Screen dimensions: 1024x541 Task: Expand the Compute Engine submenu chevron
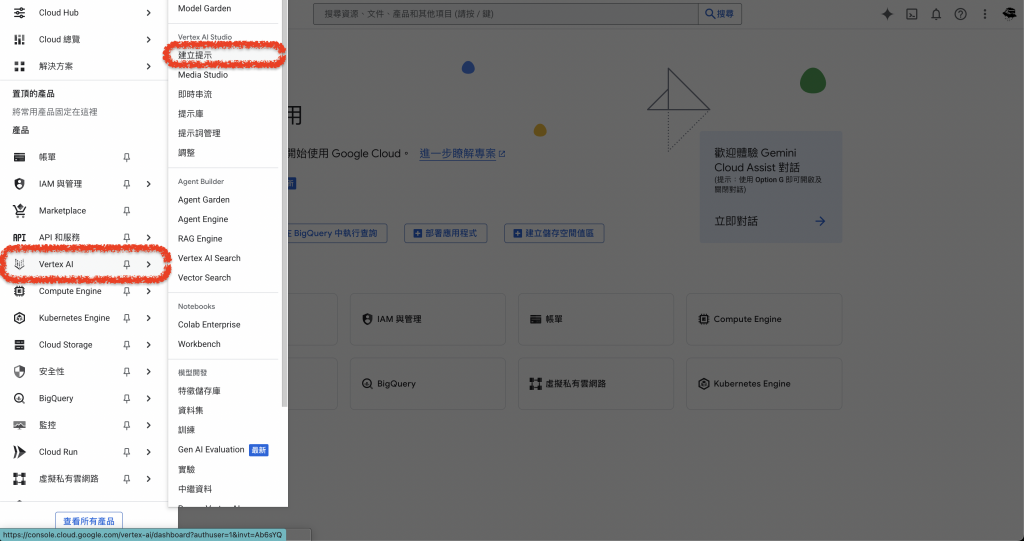click(149, 291)
